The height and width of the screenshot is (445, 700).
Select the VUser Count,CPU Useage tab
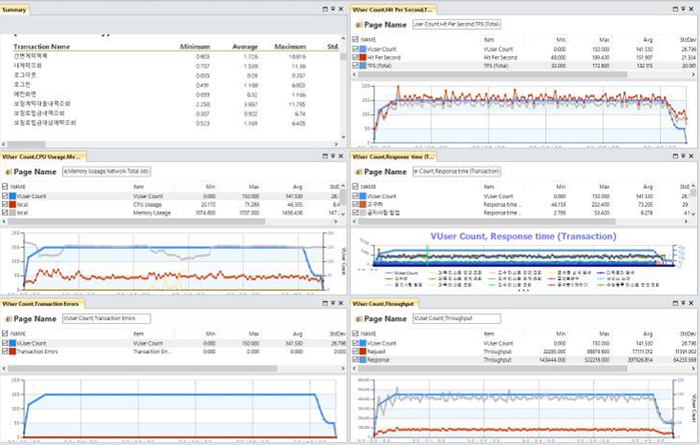coord(42,157)
